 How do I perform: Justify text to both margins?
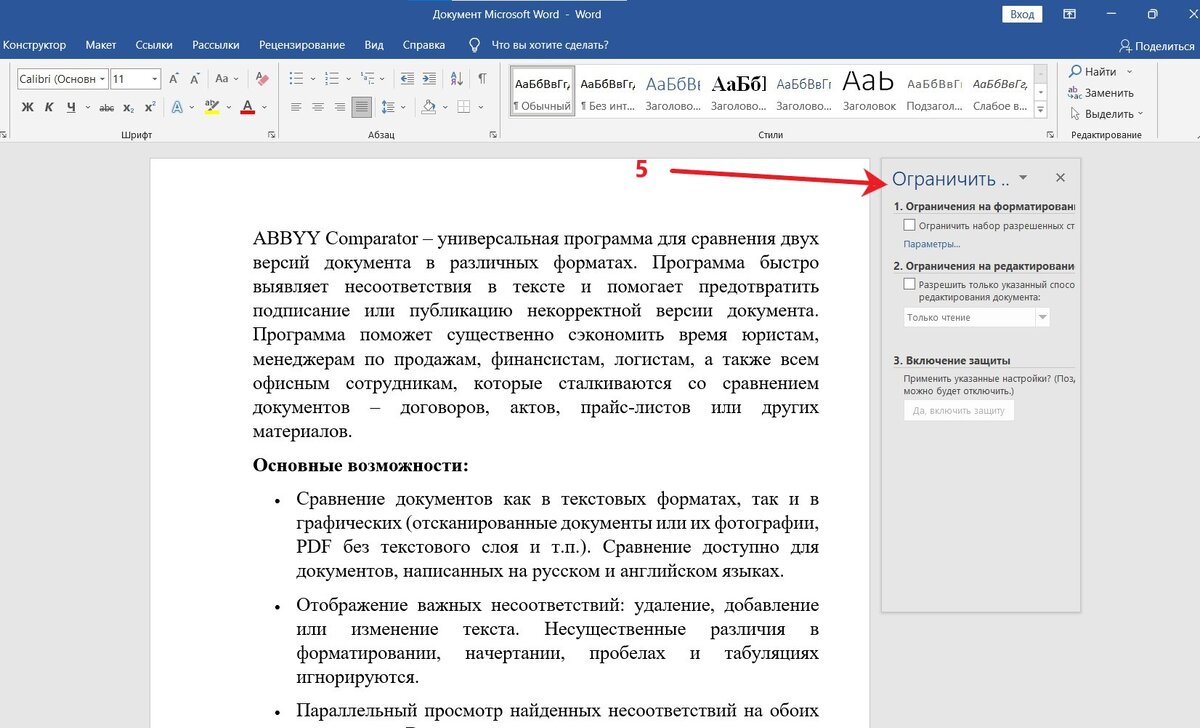pyautogui.click(x=362, y=107)
